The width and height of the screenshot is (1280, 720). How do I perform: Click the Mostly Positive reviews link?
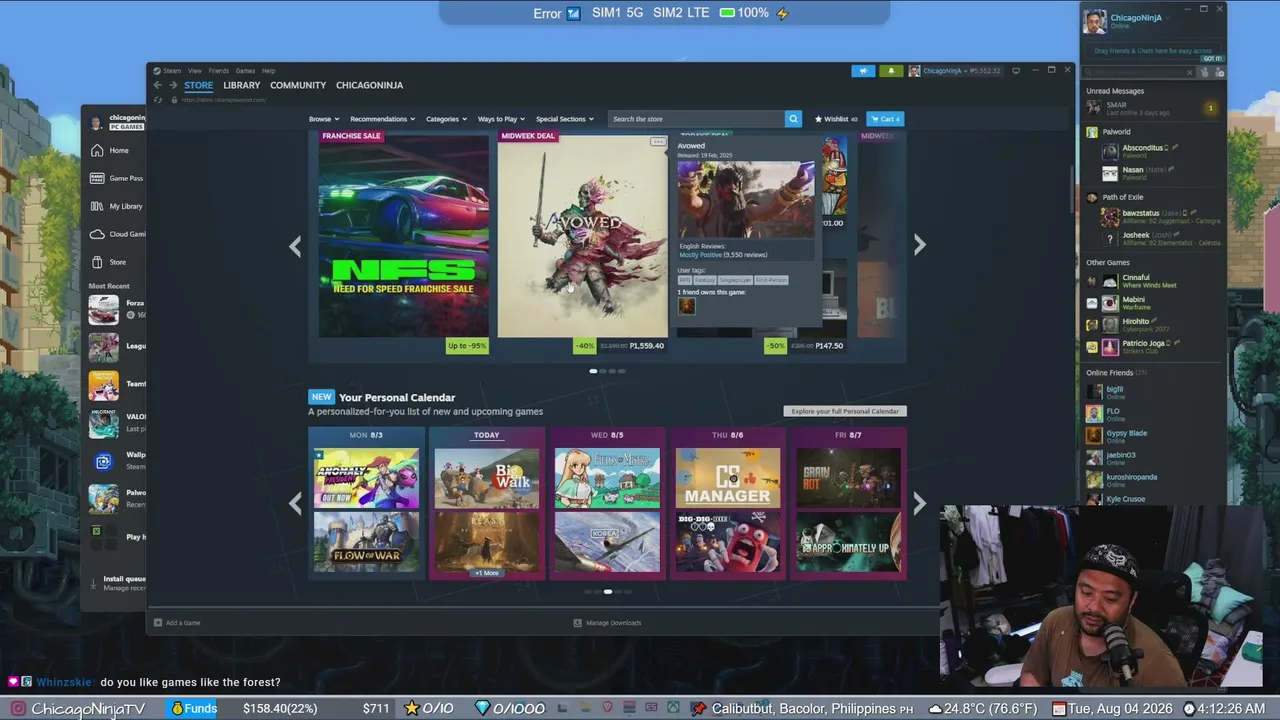[700, 255]
